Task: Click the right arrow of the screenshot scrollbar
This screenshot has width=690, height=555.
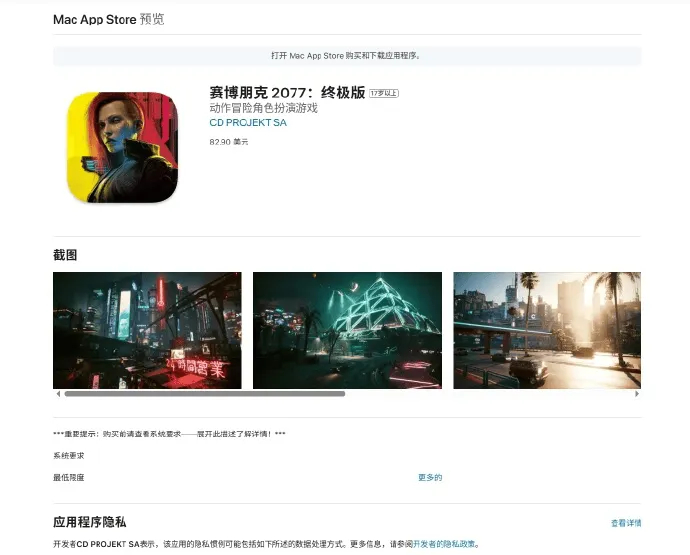Action: coord(637,394)
